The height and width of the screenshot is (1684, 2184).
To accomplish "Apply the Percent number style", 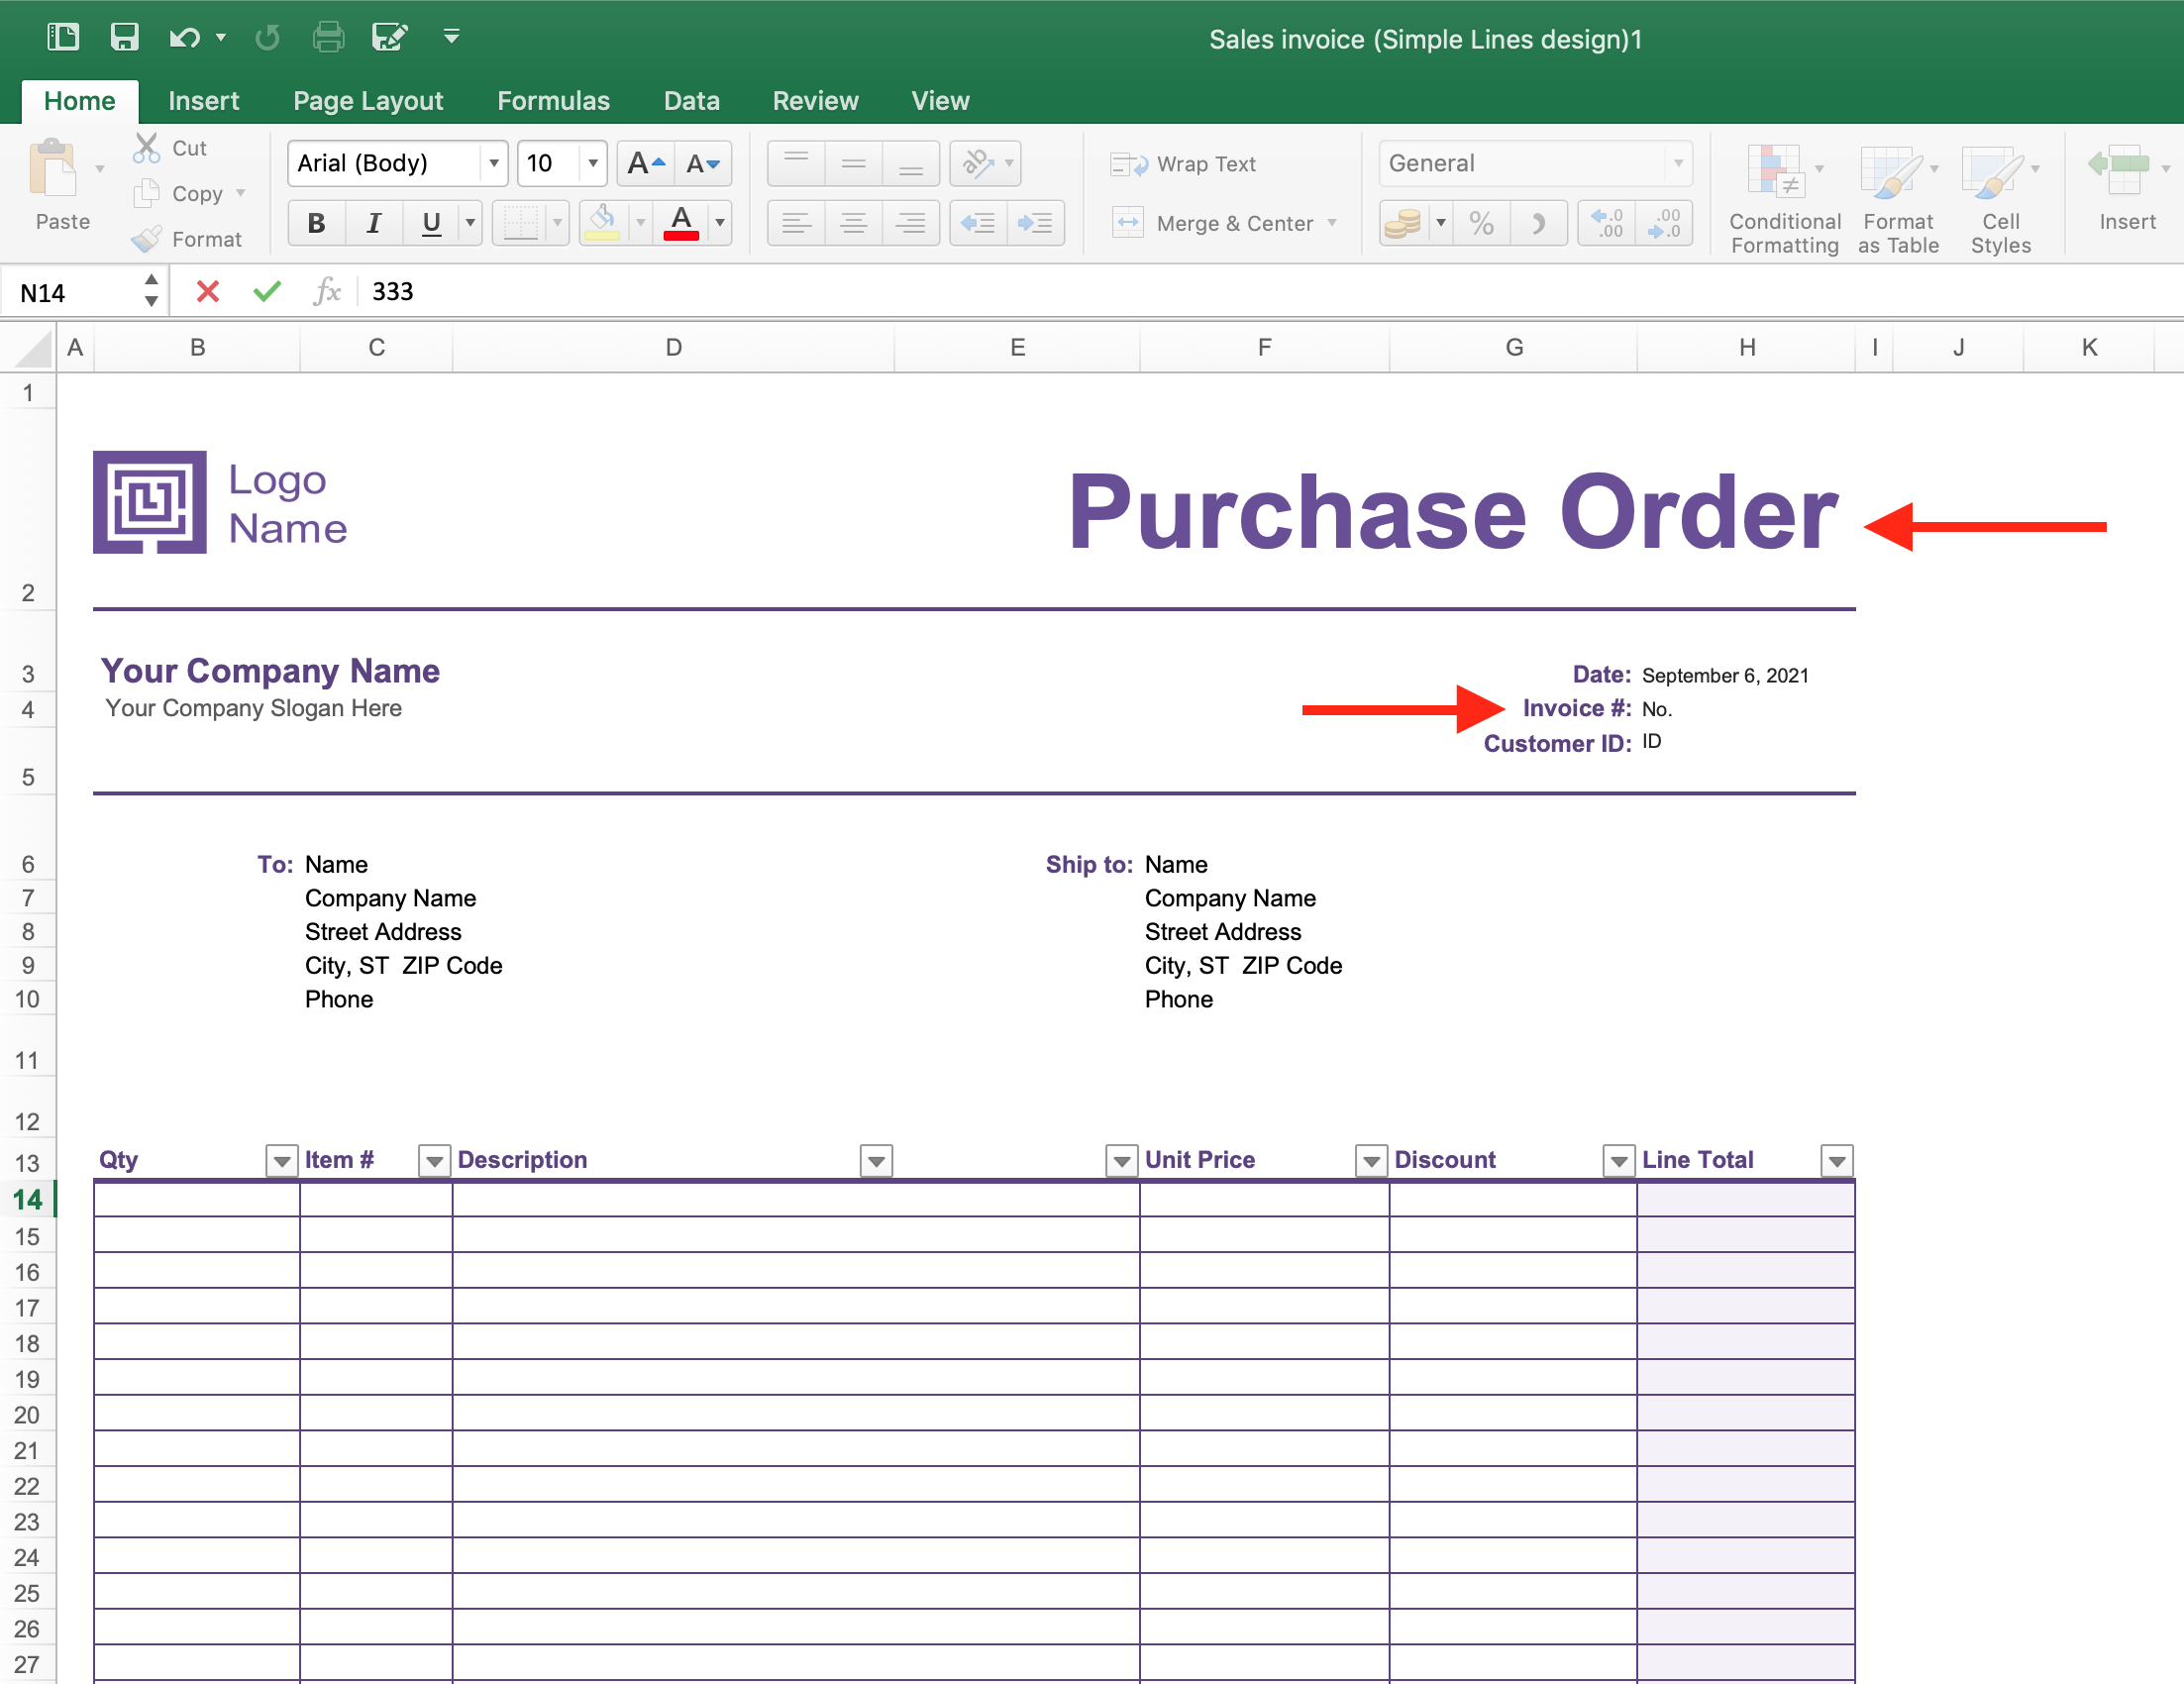I will [1481, 222].
